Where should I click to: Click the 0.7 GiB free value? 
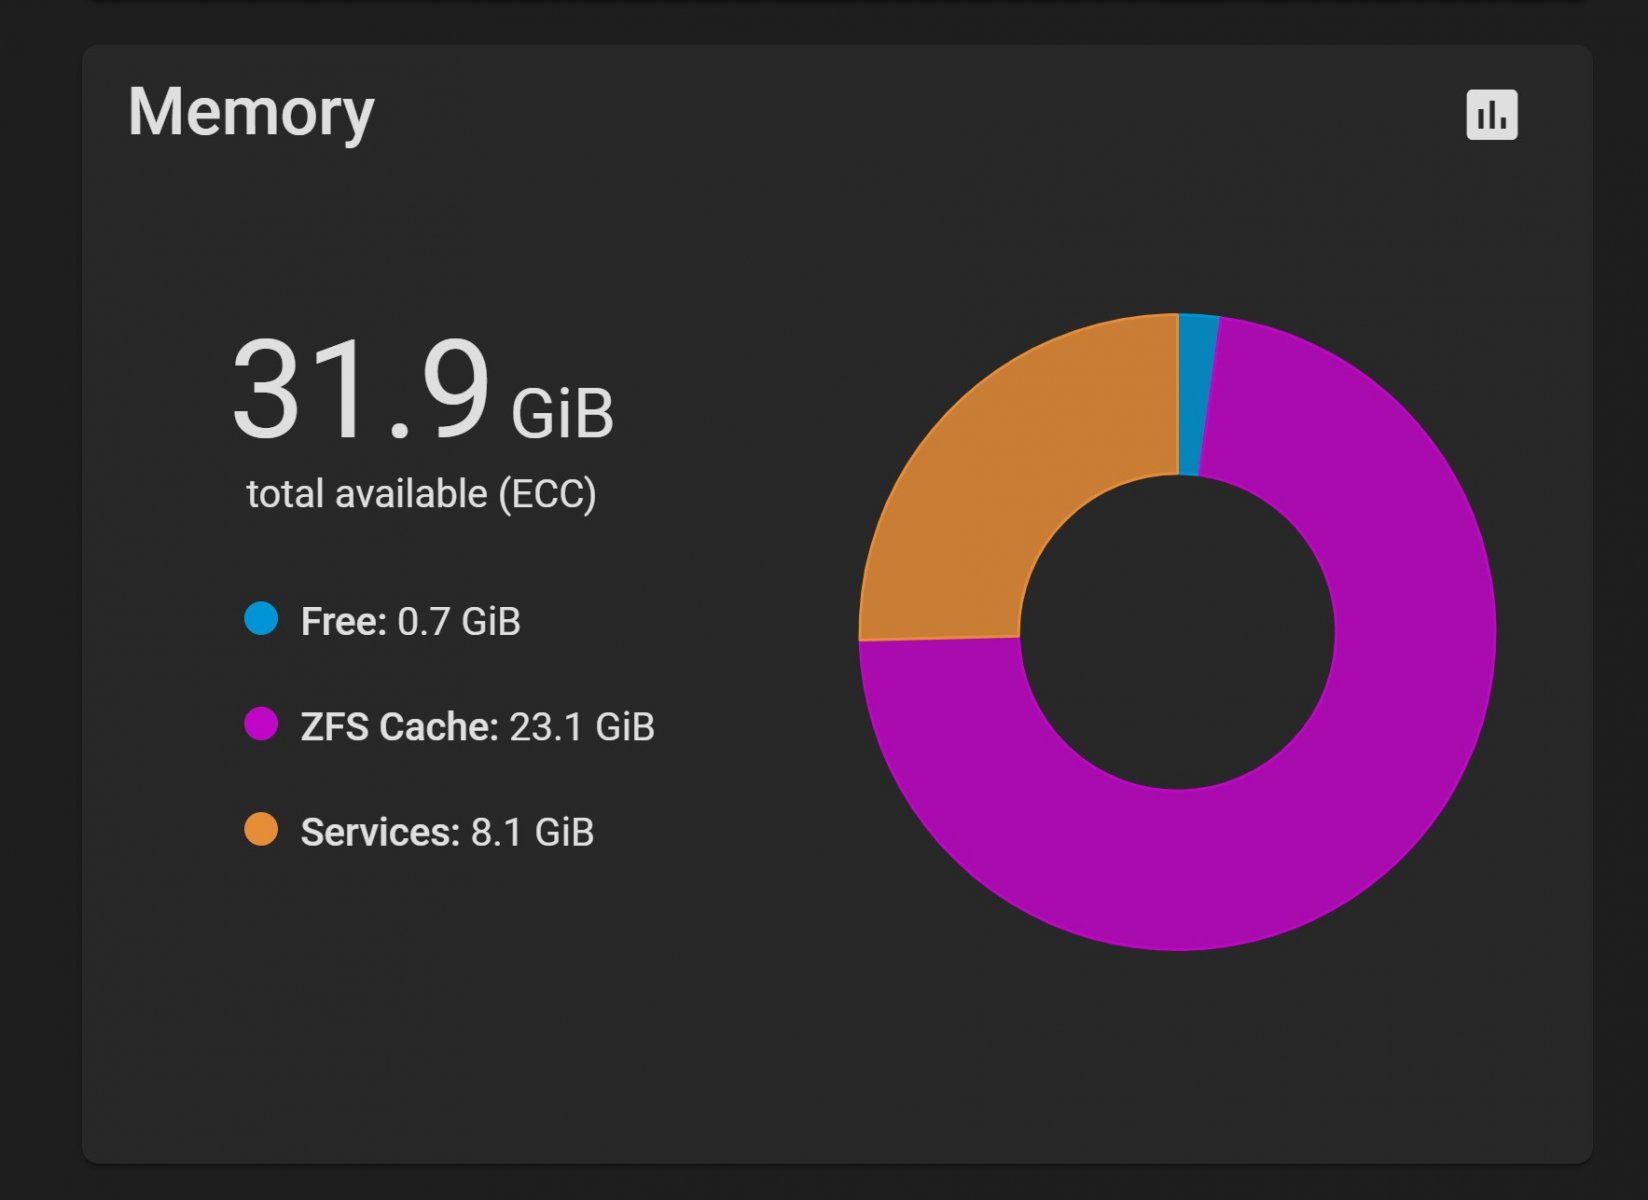point(459,621)
